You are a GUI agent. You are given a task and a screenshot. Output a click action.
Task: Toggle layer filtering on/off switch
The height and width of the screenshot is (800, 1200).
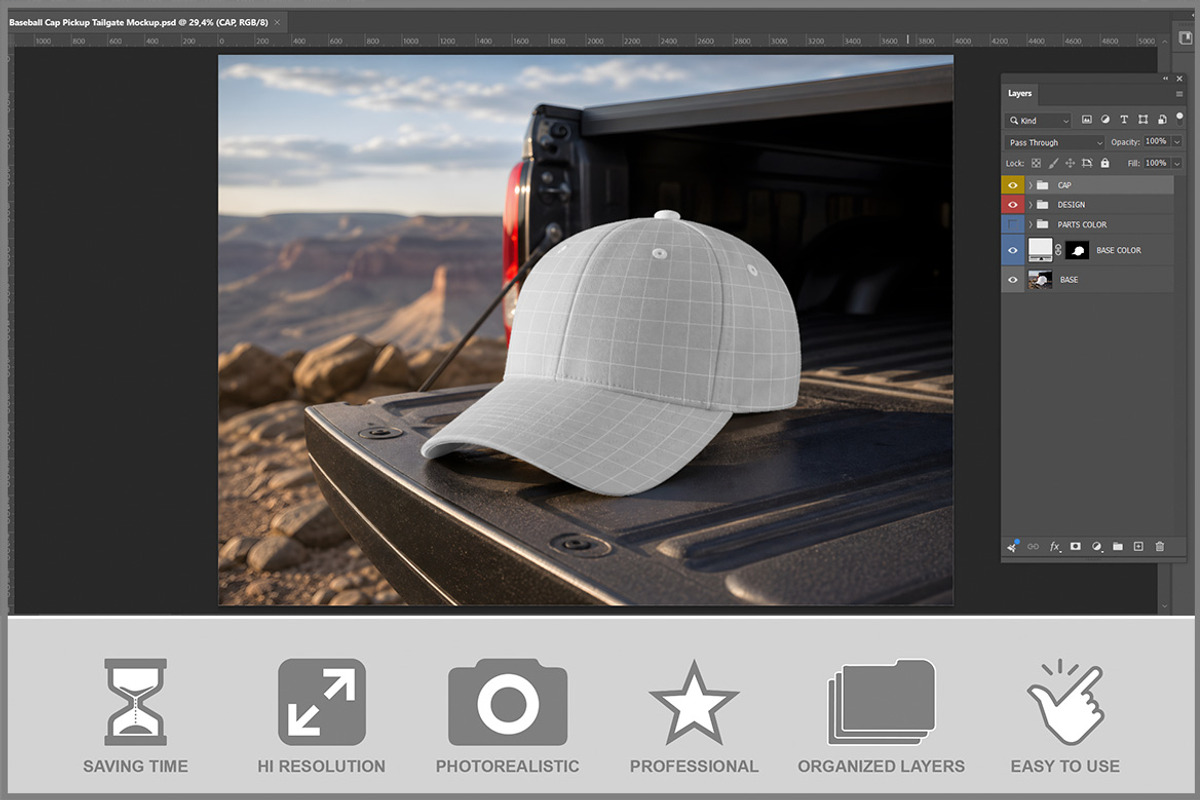click(1179, 117)
